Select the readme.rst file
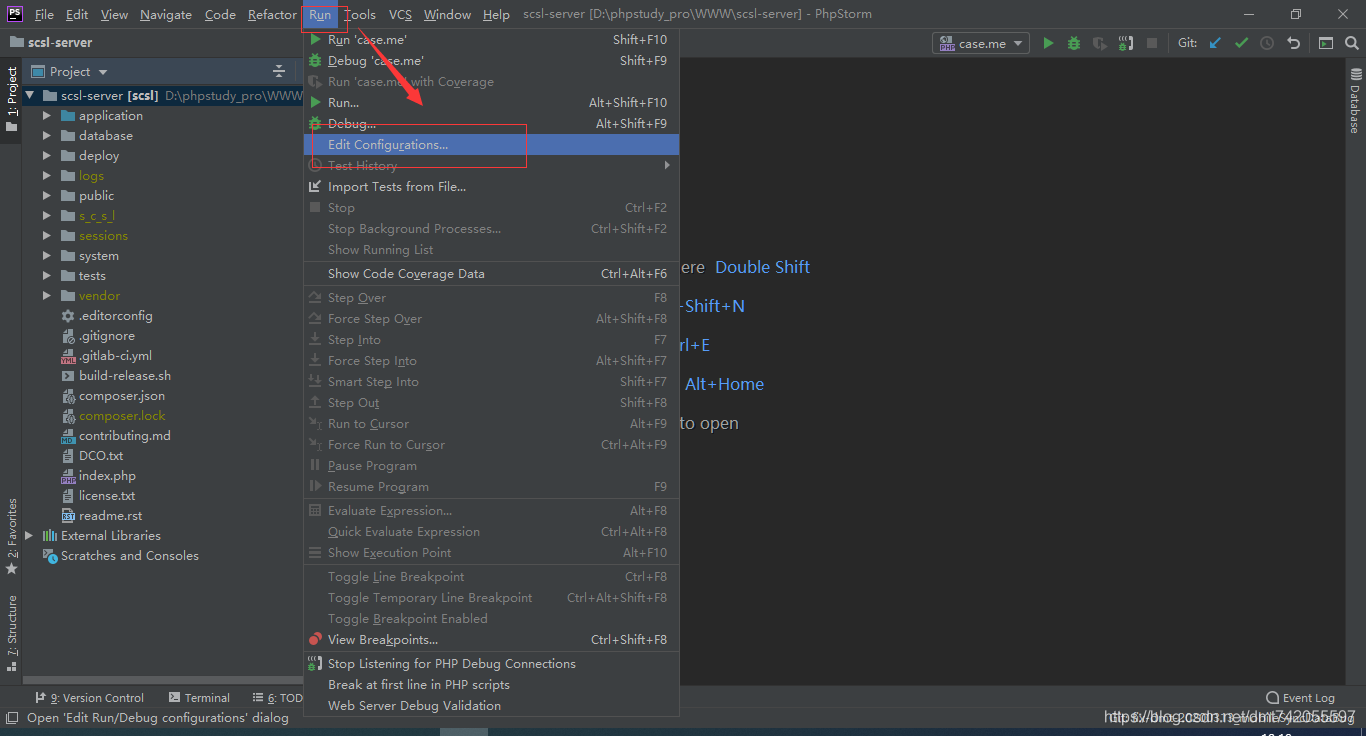Image resolution: width=1366 pixels, height=736 pixels. click(110, 516)
